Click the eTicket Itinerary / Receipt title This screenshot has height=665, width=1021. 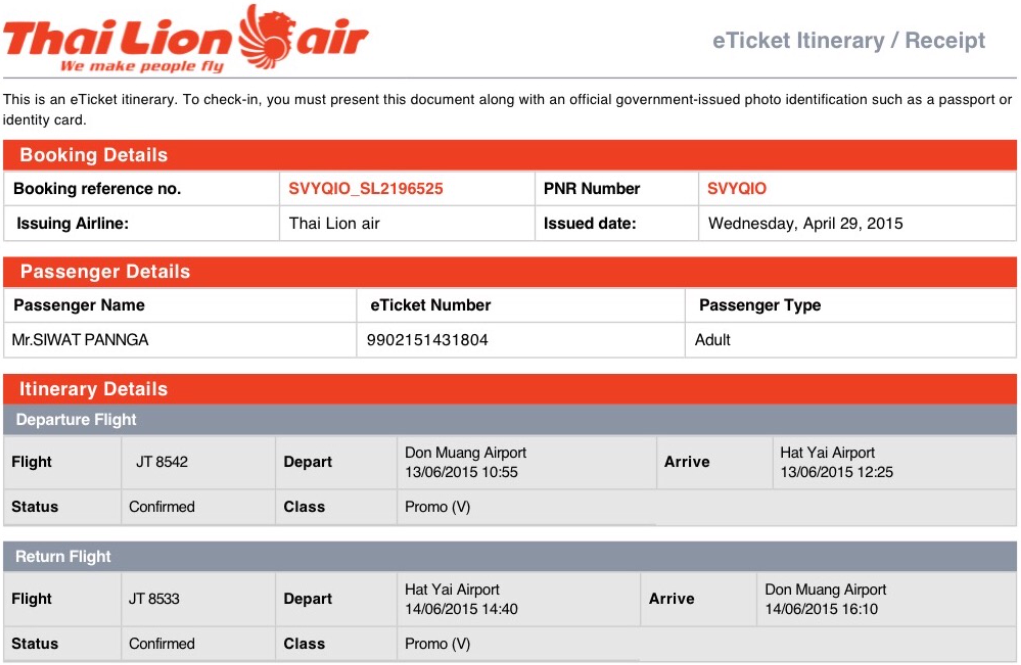pos(848,40)
